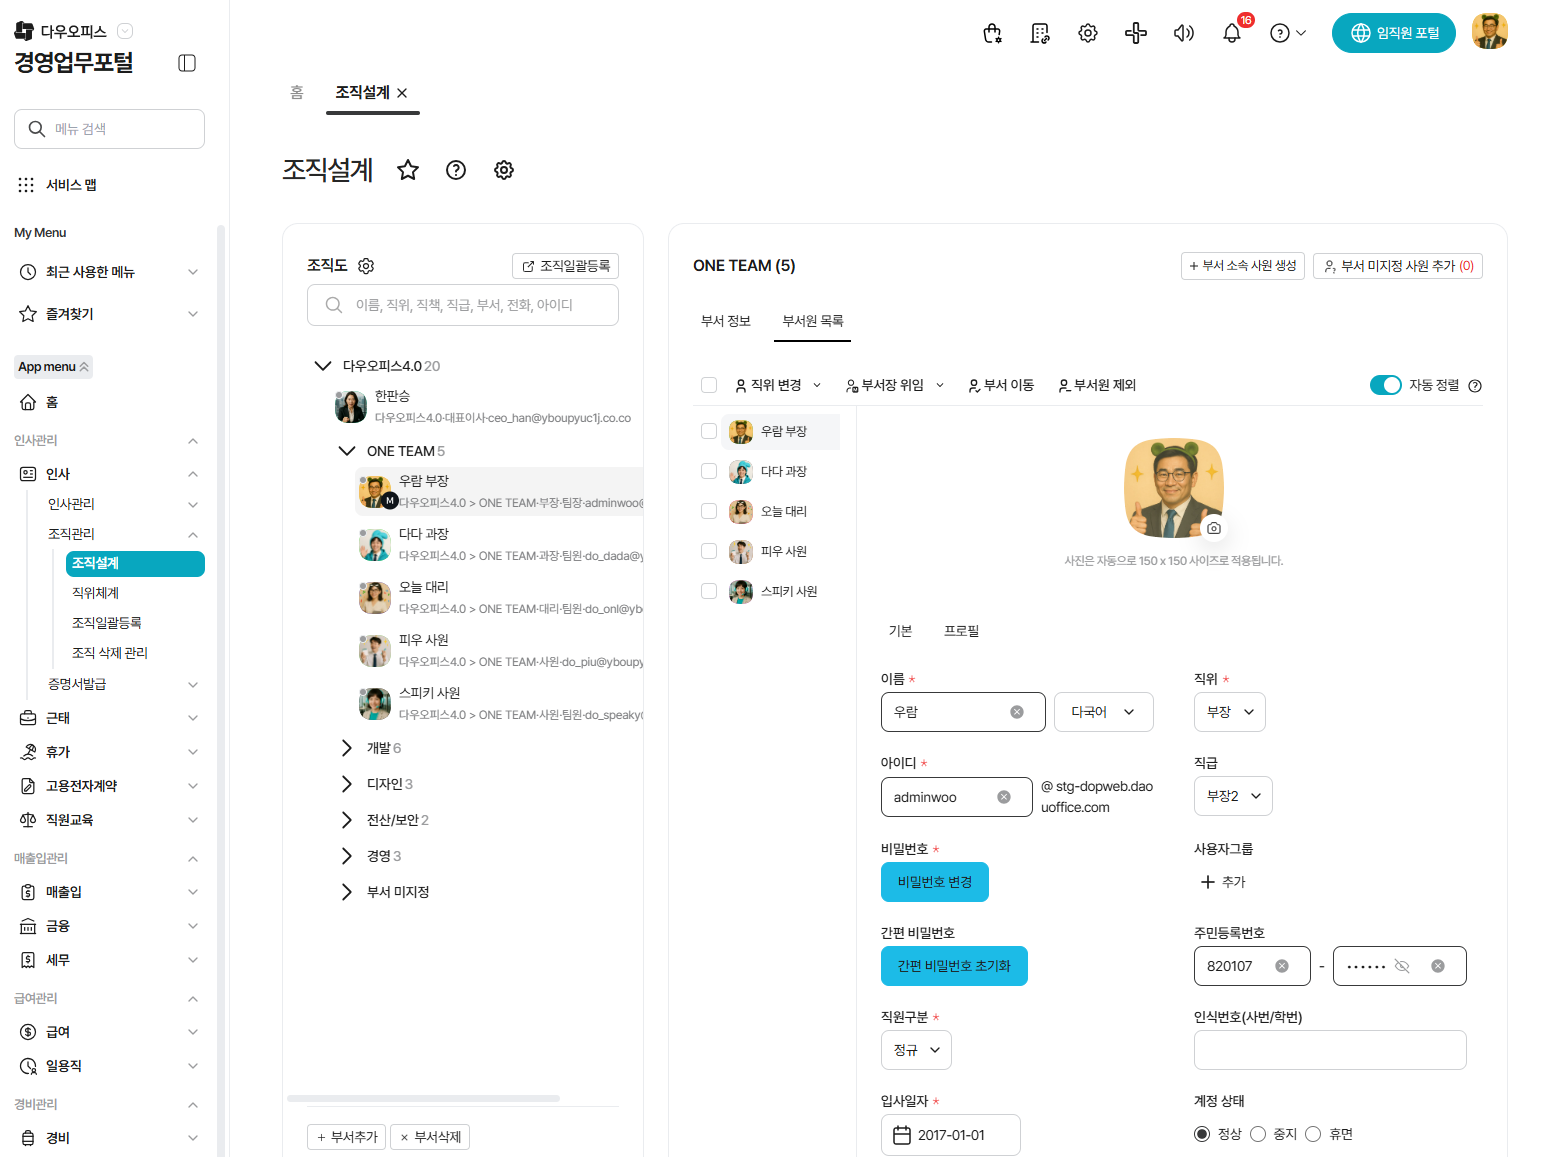Screen dimensions: 1550x1157
Task: Click camera icon to change profile photo
Action: (x=1214, y=528)
